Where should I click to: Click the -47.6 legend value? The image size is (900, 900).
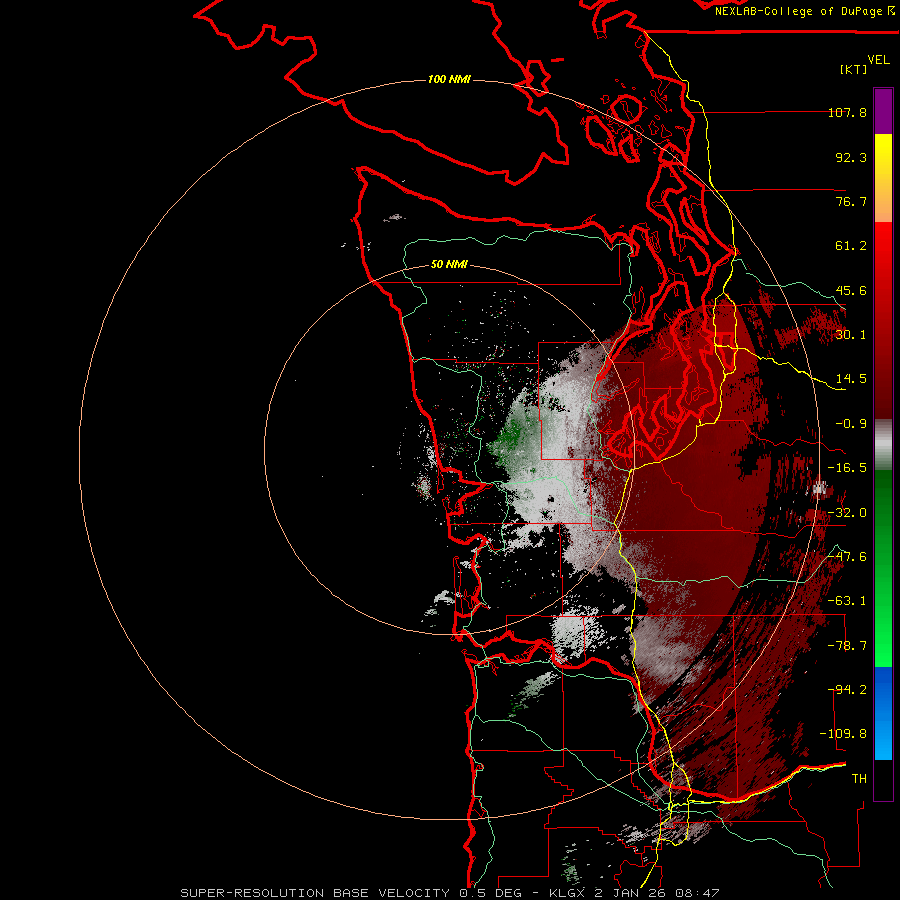tap(847, 557)
